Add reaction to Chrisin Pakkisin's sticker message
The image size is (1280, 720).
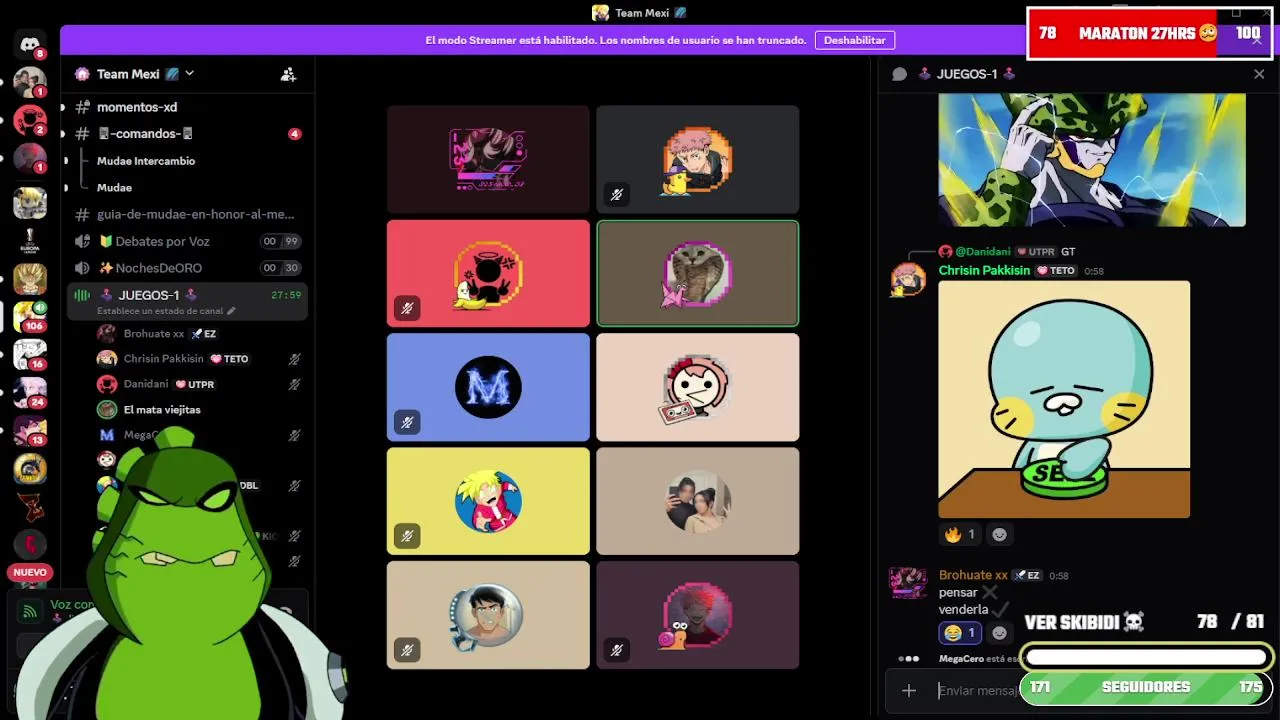click(x=999, y=534)
